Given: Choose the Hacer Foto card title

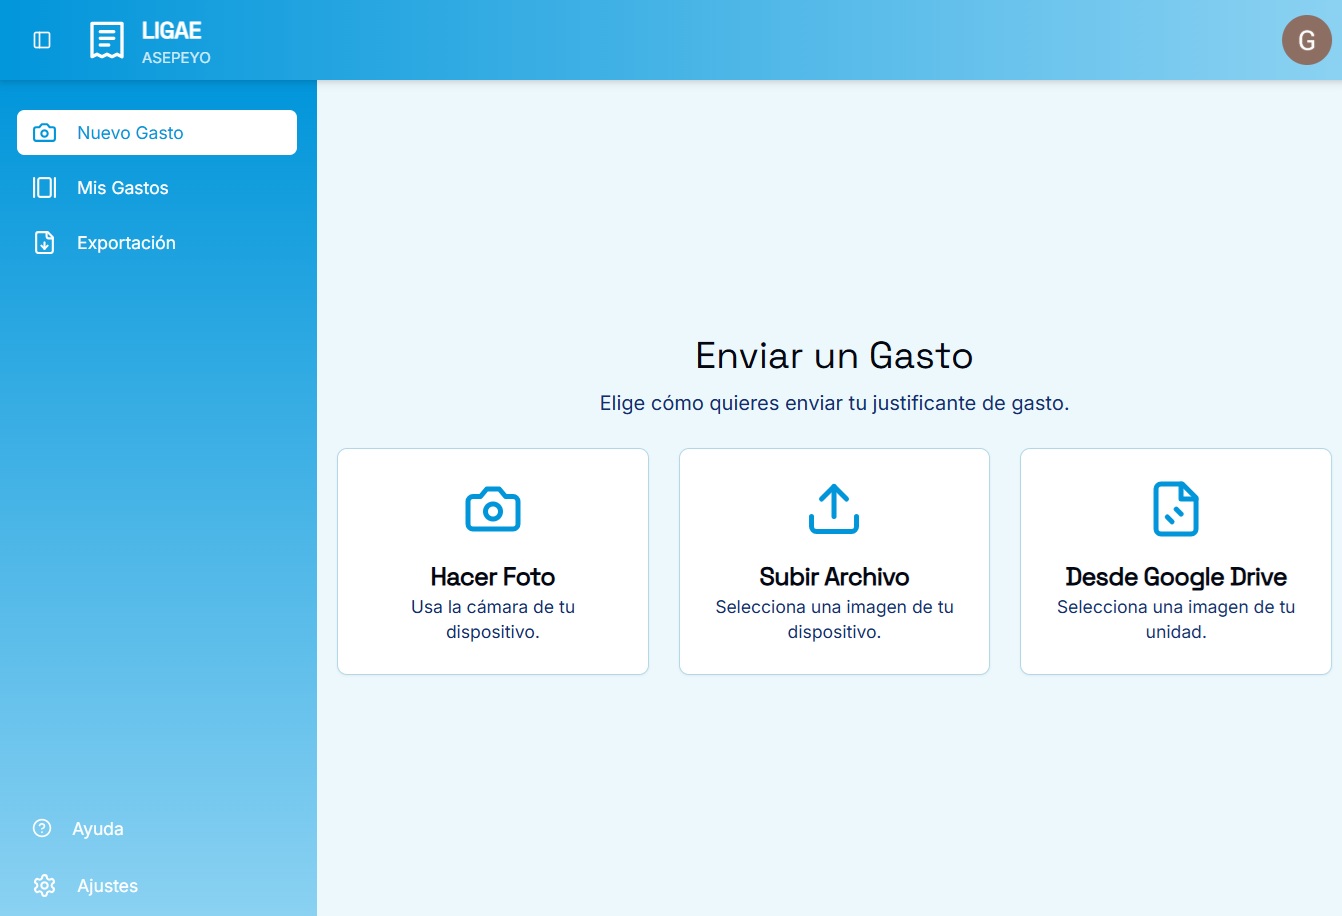Looking at the screenshot, I should [x=493, y=577].
